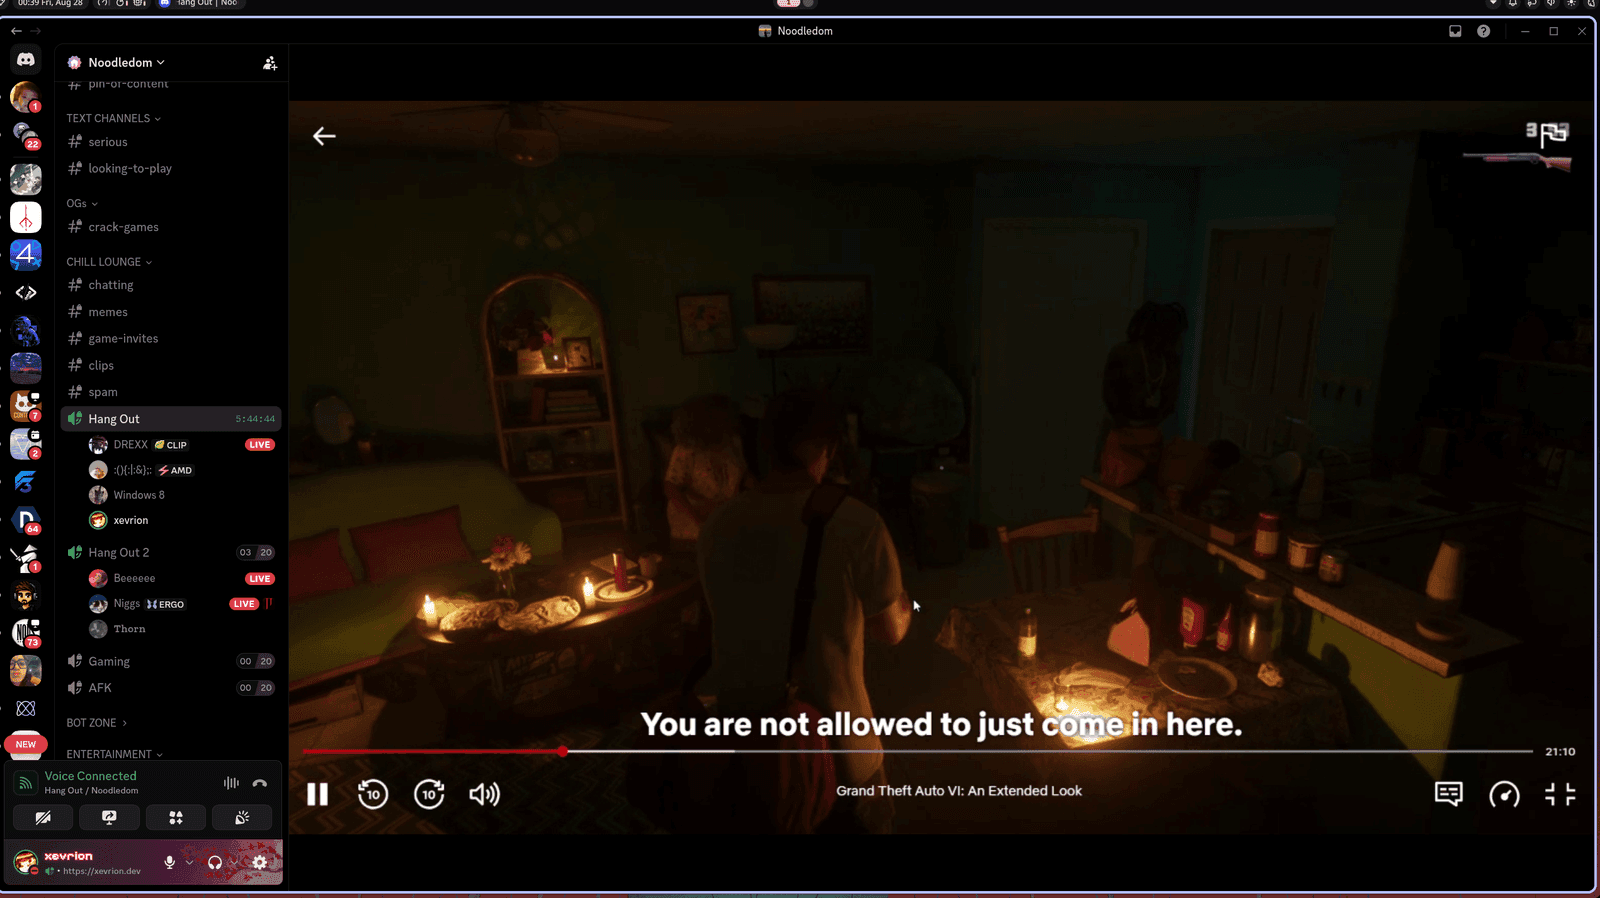Viewport: 1600px width, 898px height.
Task: Jump to NEW unread servers indicator
Action: coord(26,745)
